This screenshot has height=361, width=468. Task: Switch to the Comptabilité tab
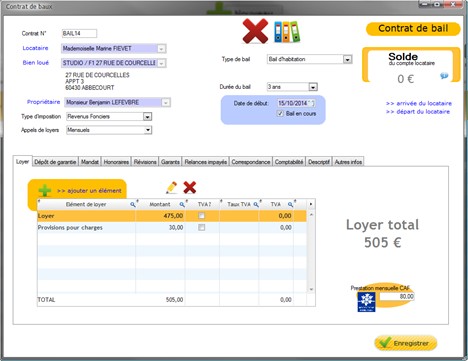tap(289, 162)
